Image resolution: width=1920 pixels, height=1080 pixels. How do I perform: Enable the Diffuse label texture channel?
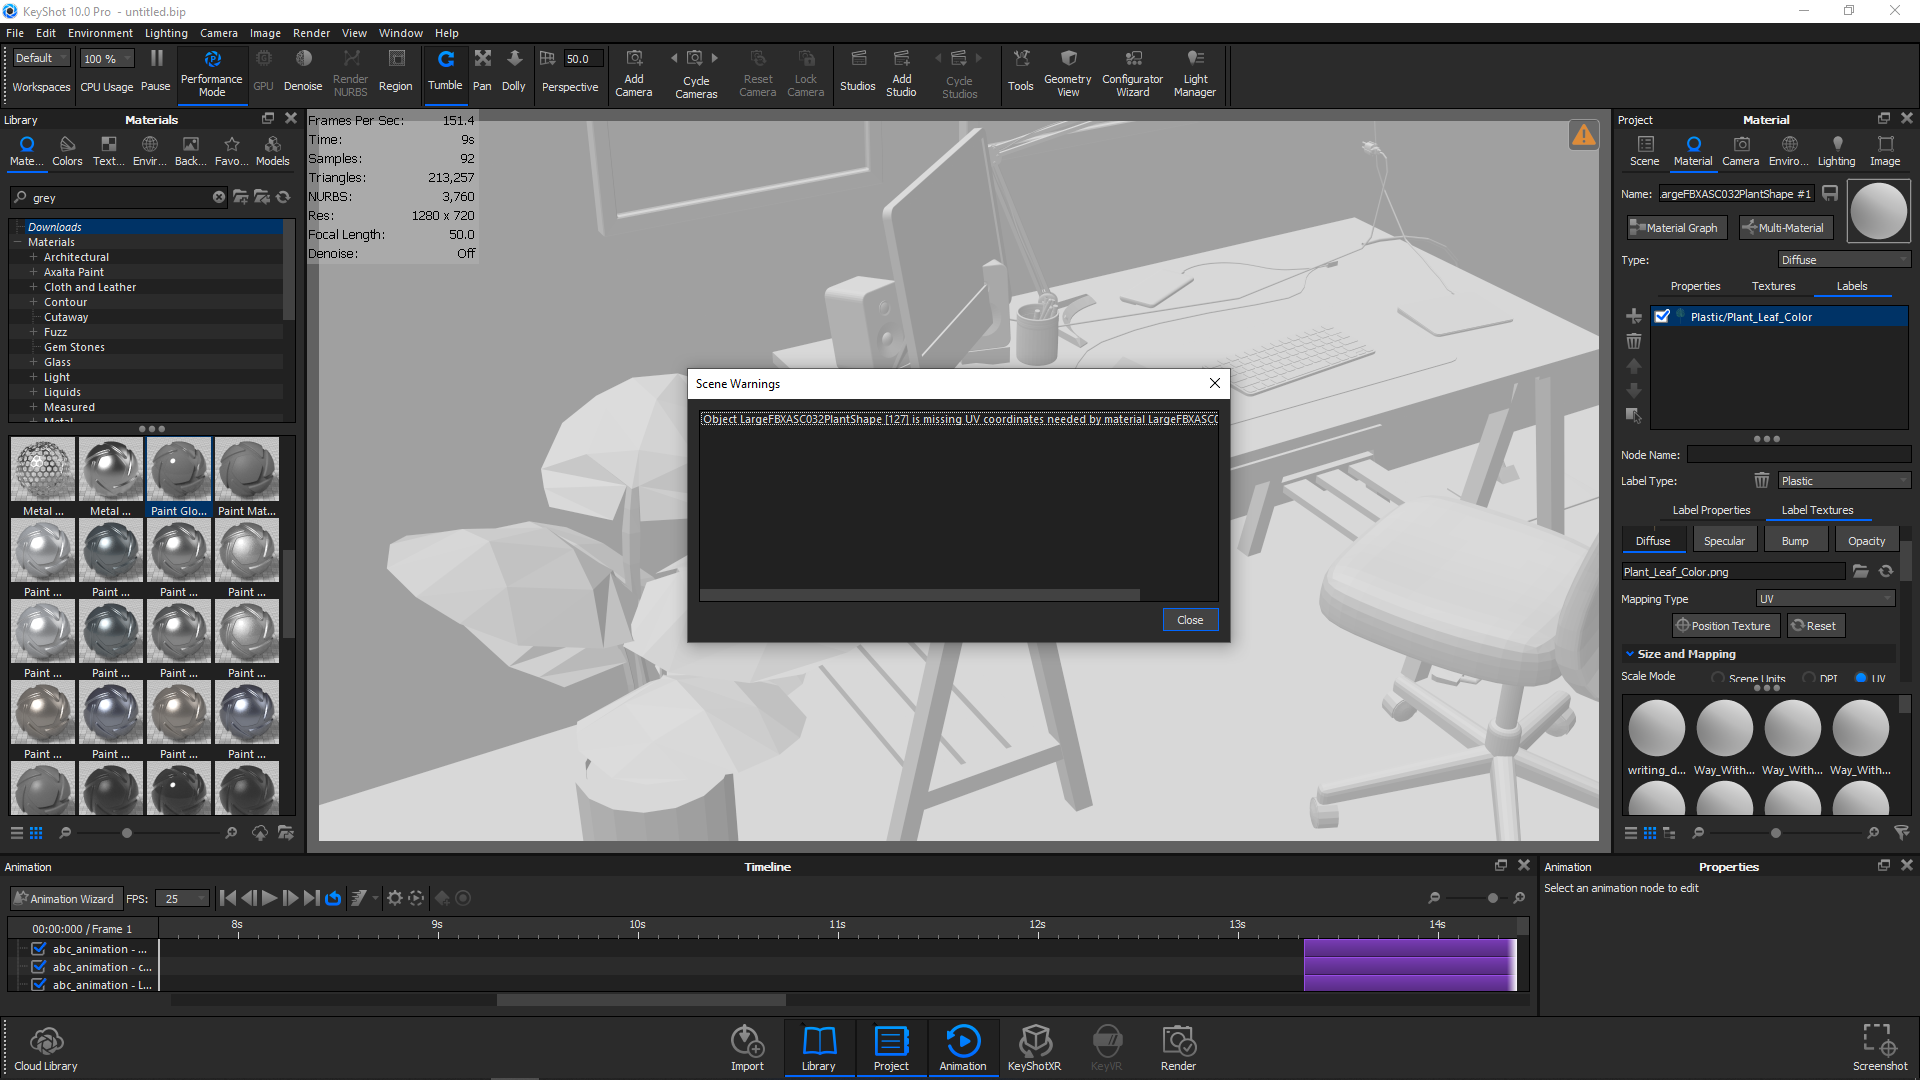coord(1652,539)
